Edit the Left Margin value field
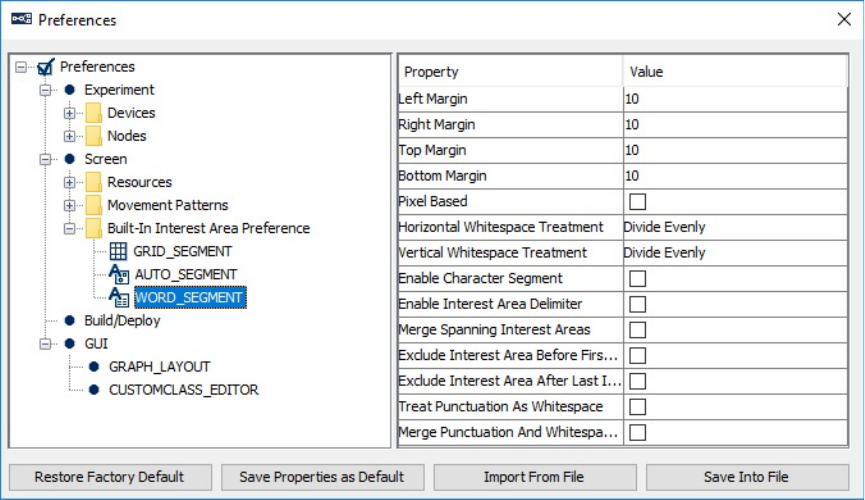The height and width of the screenshot is (500, 865). 735,99
